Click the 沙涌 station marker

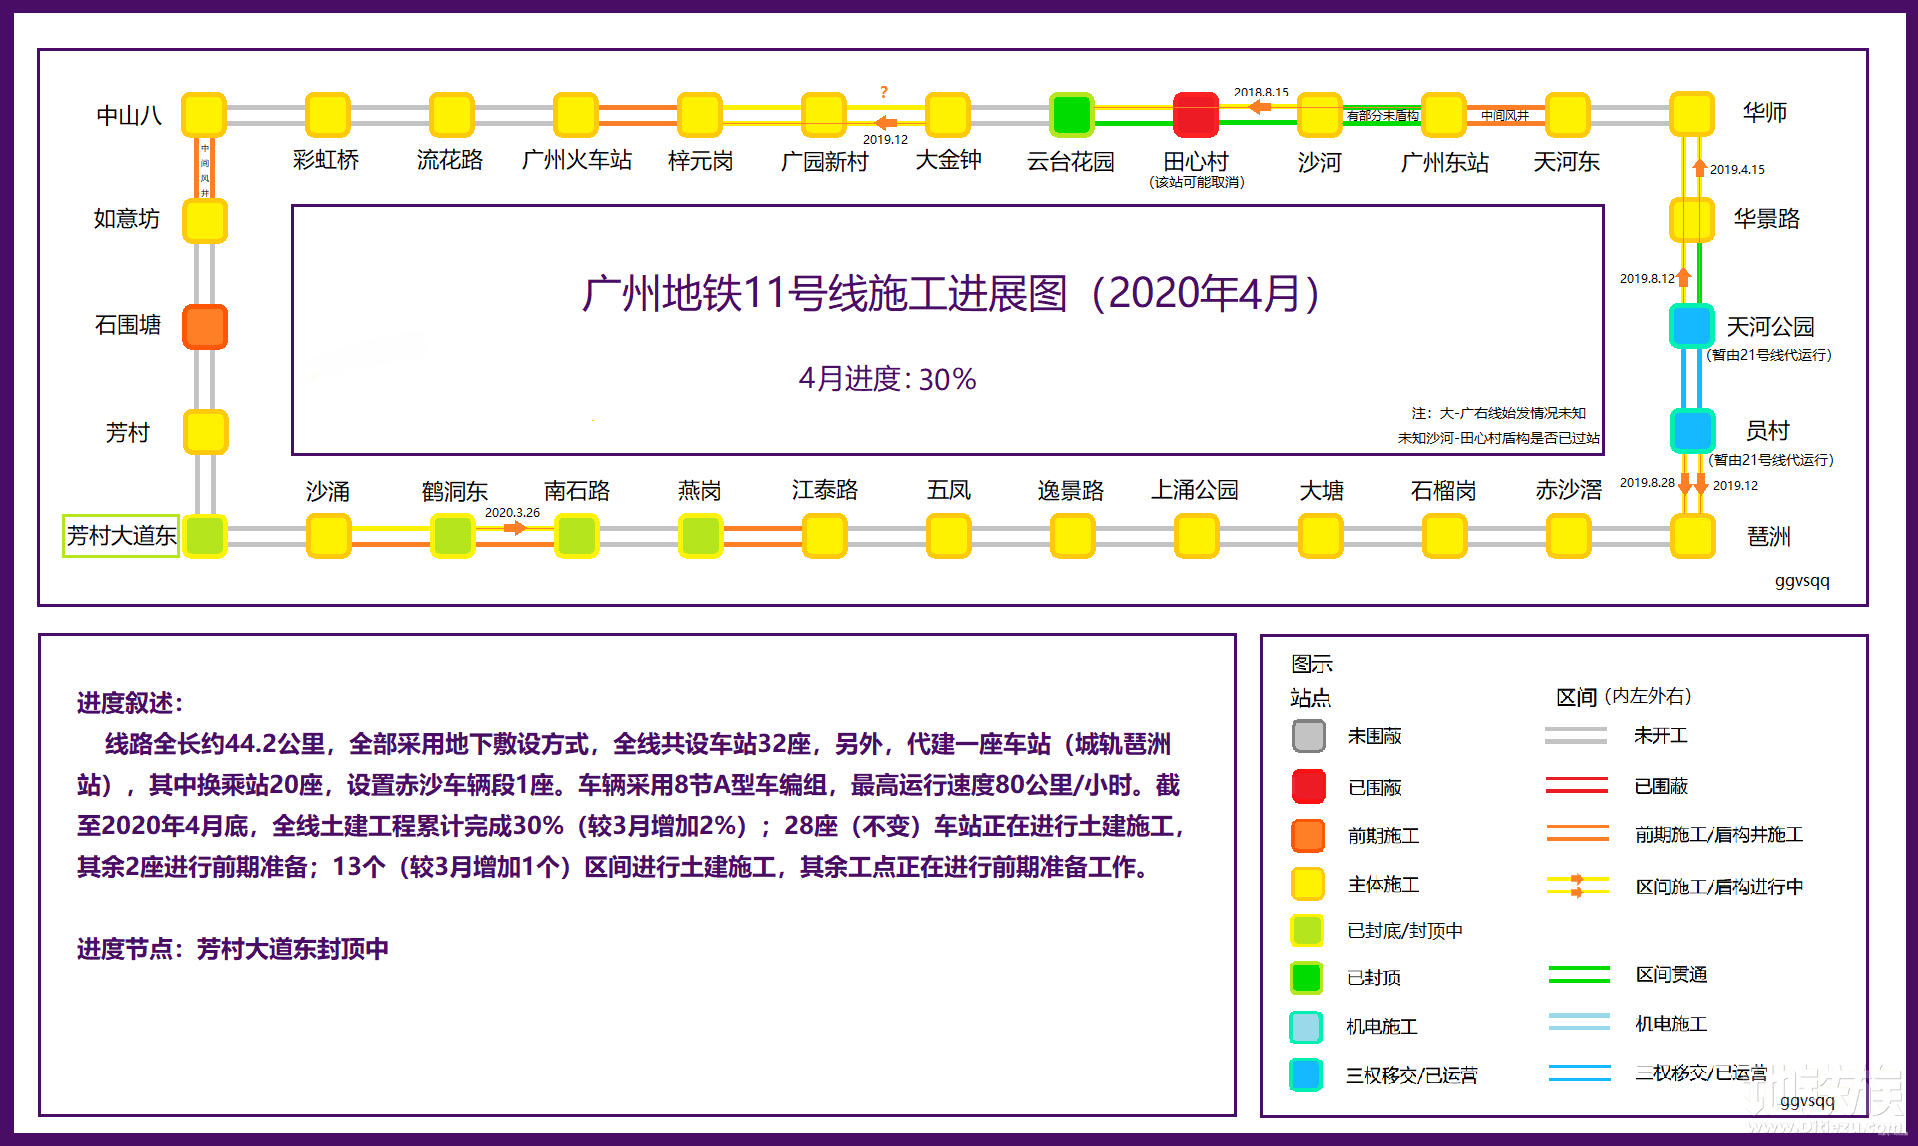pyautogui.click(x=328, y=536)
